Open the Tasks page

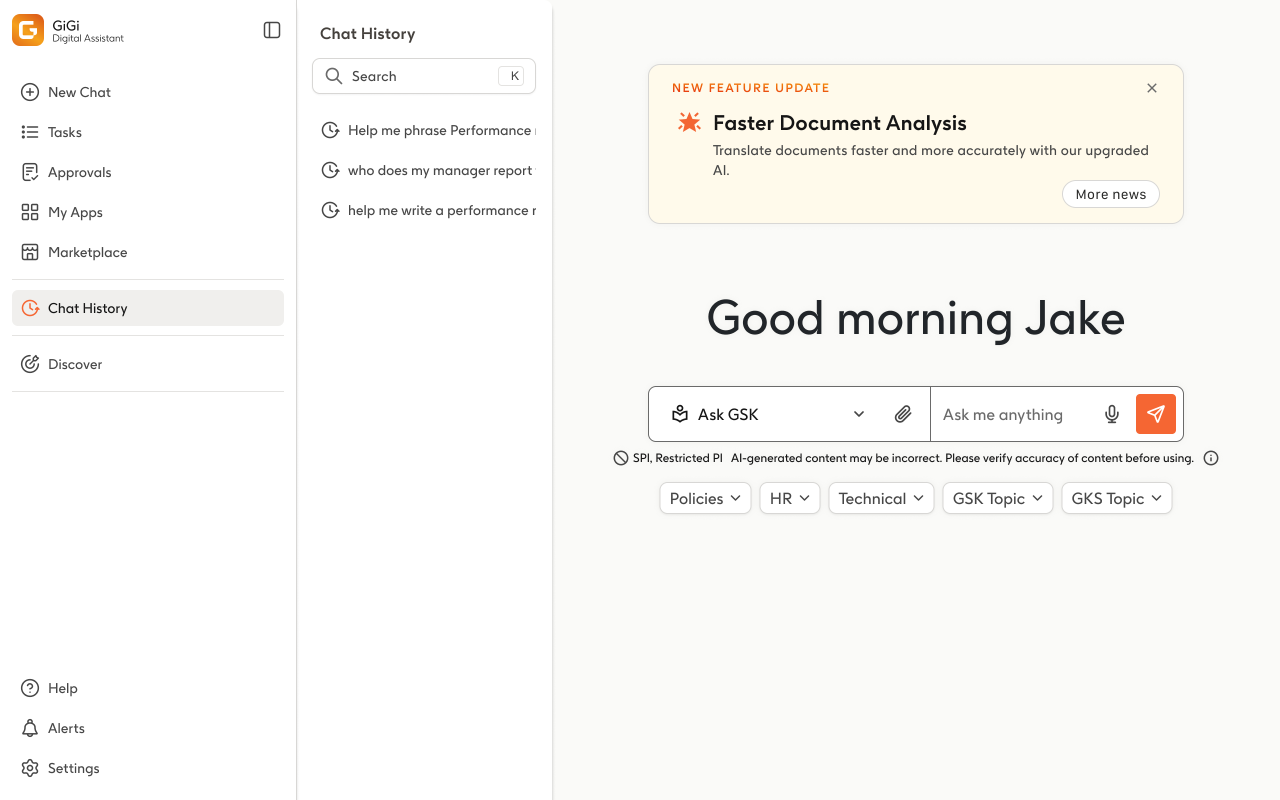pos(148,132)
